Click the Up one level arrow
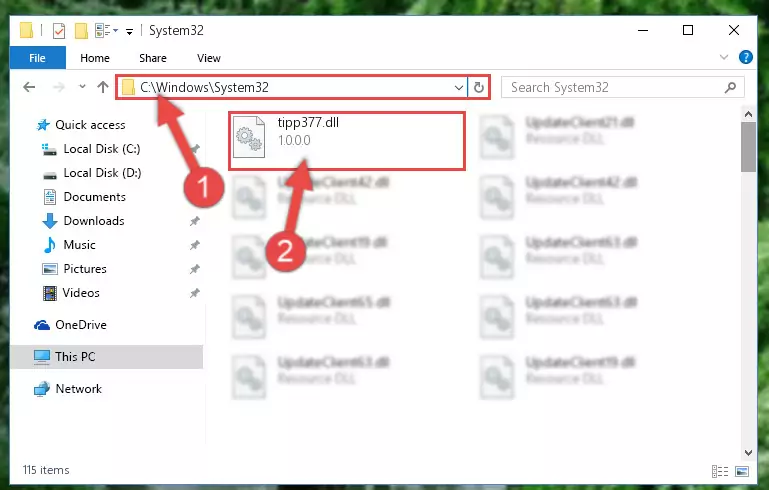Image resolution: width=769 pixels, height=490 pixels. tap(103, 87)
